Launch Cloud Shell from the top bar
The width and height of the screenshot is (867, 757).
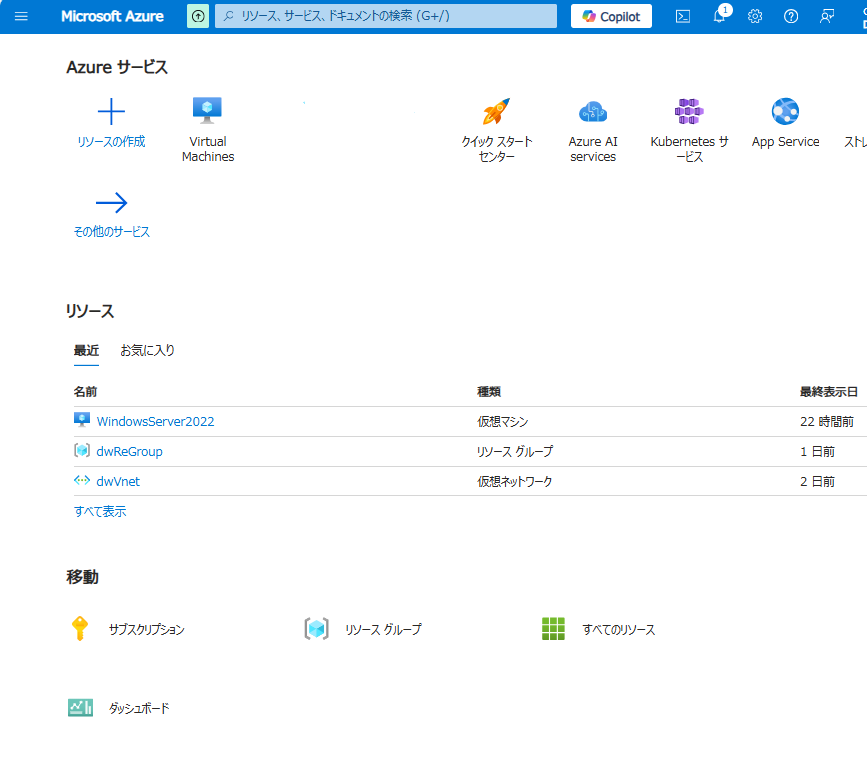coord(683,17)
